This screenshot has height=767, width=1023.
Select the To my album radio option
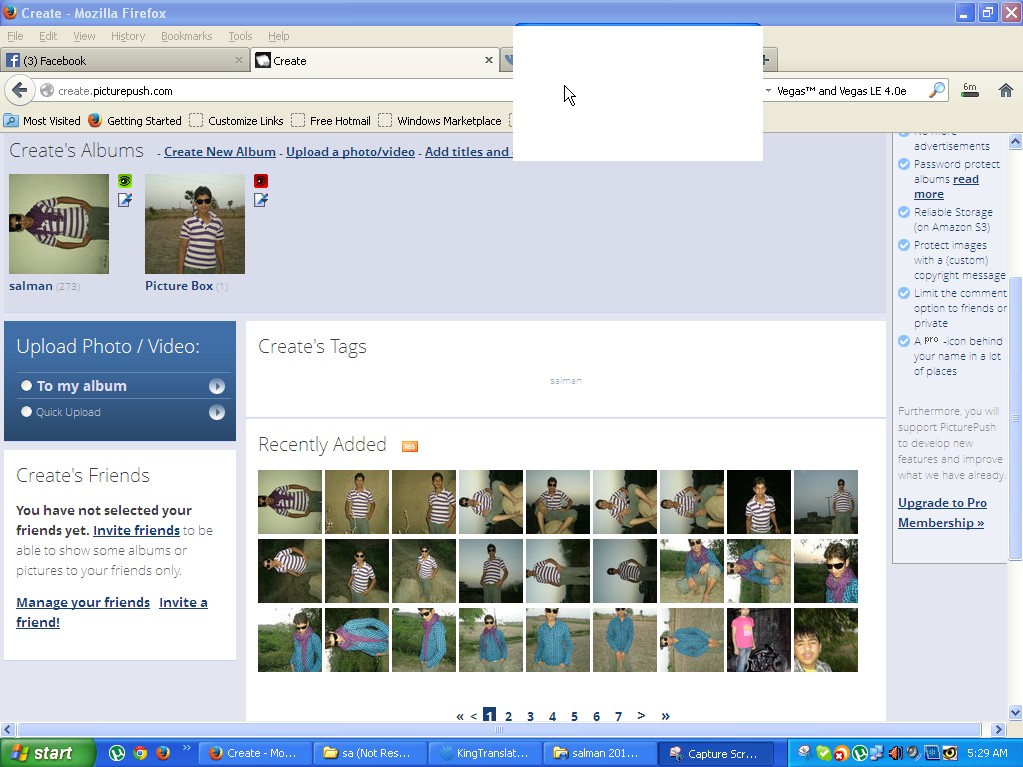click(x=26, y=385)
